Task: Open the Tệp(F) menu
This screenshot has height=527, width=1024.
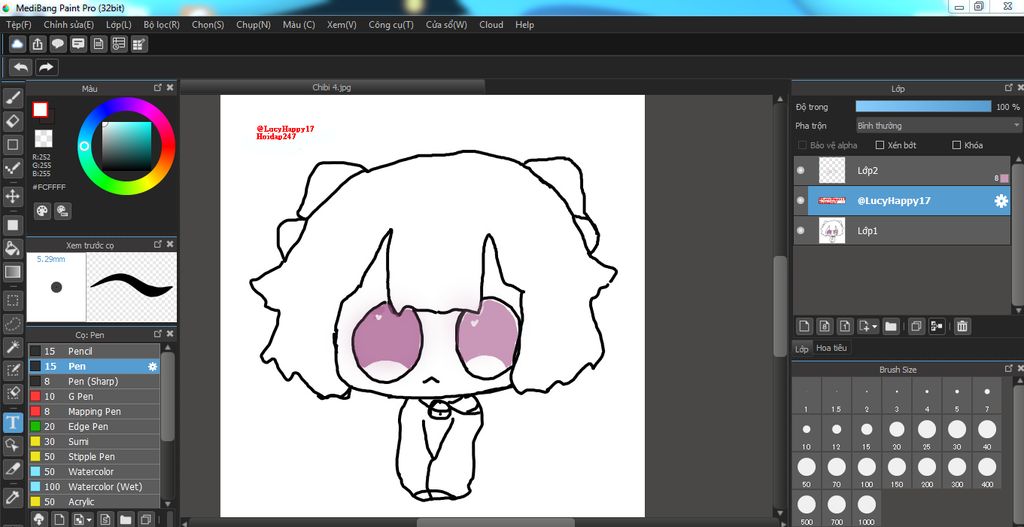Action: click(19, 25)
